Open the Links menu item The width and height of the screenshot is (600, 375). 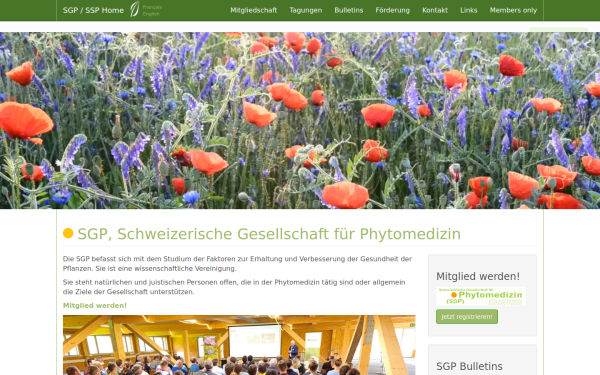pos(468,10)
